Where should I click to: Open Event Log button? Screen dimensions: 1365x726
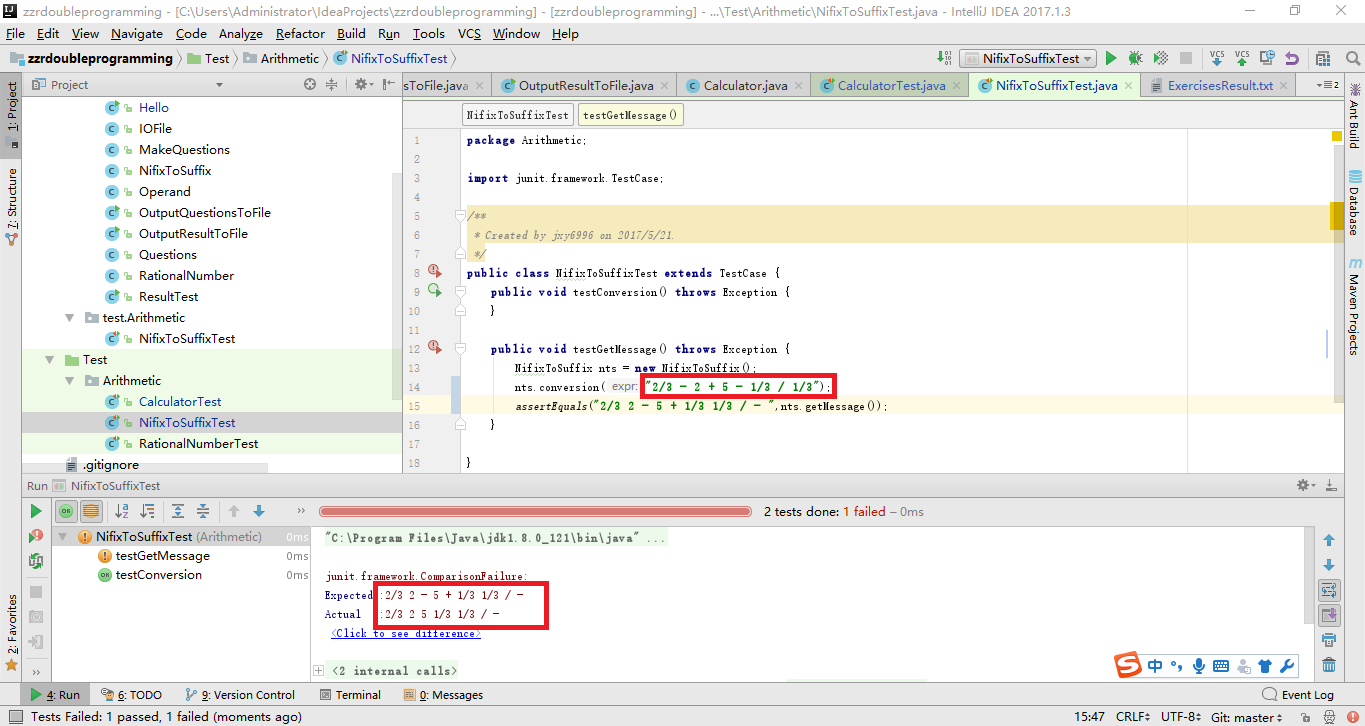point(1298,695)
